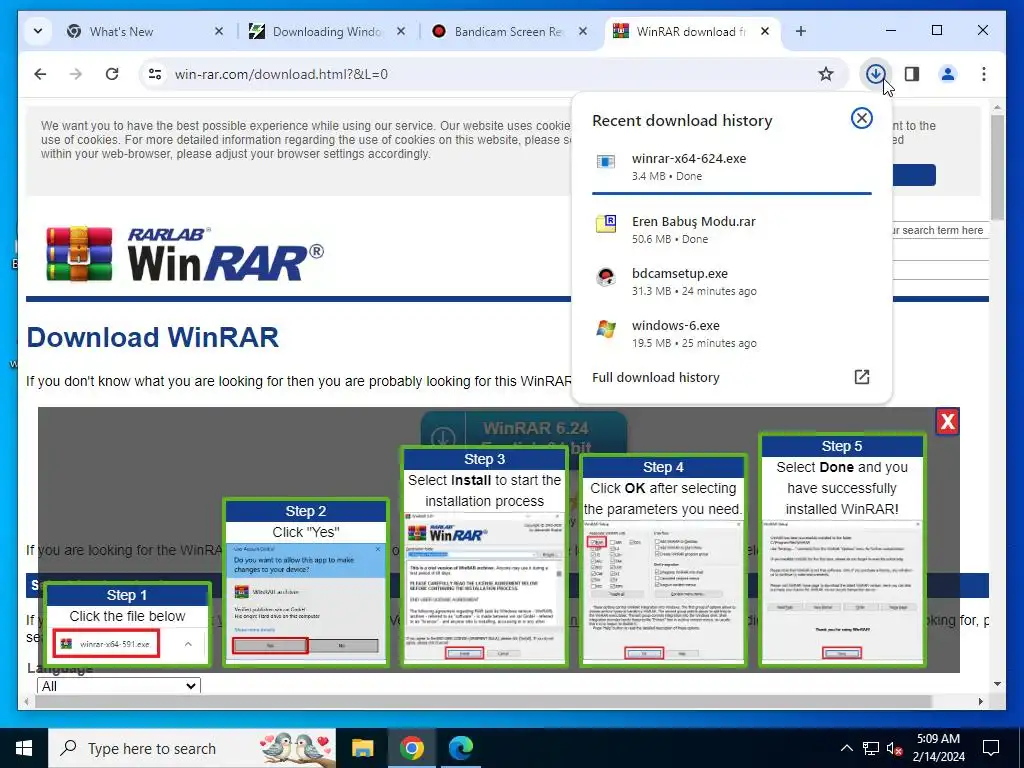Click the RARLAB WinRAR logo
Image resolution: width=1024 pixels, height=768 pixels.
185,254
